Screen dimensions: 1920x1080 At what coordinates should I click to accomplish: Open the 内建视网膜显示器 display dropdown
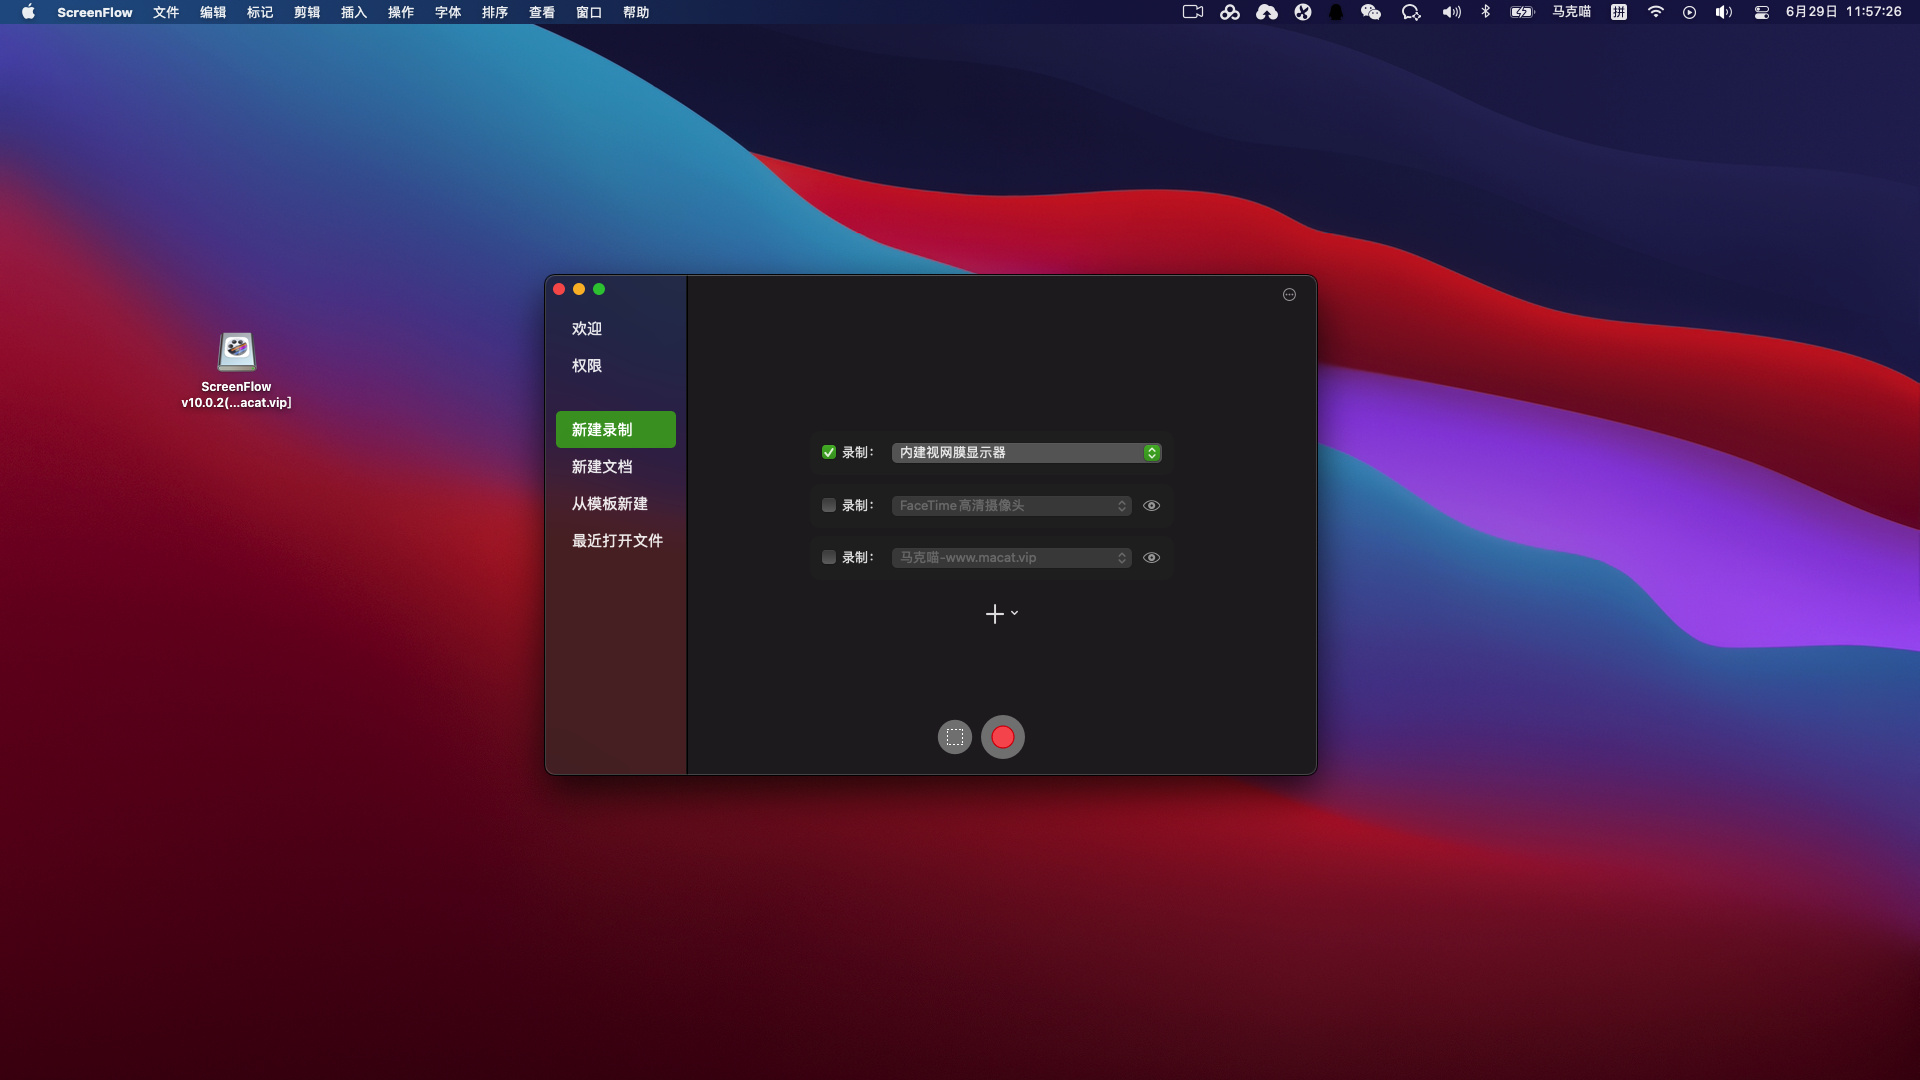pyautogui.click(x=1025, y=453)
